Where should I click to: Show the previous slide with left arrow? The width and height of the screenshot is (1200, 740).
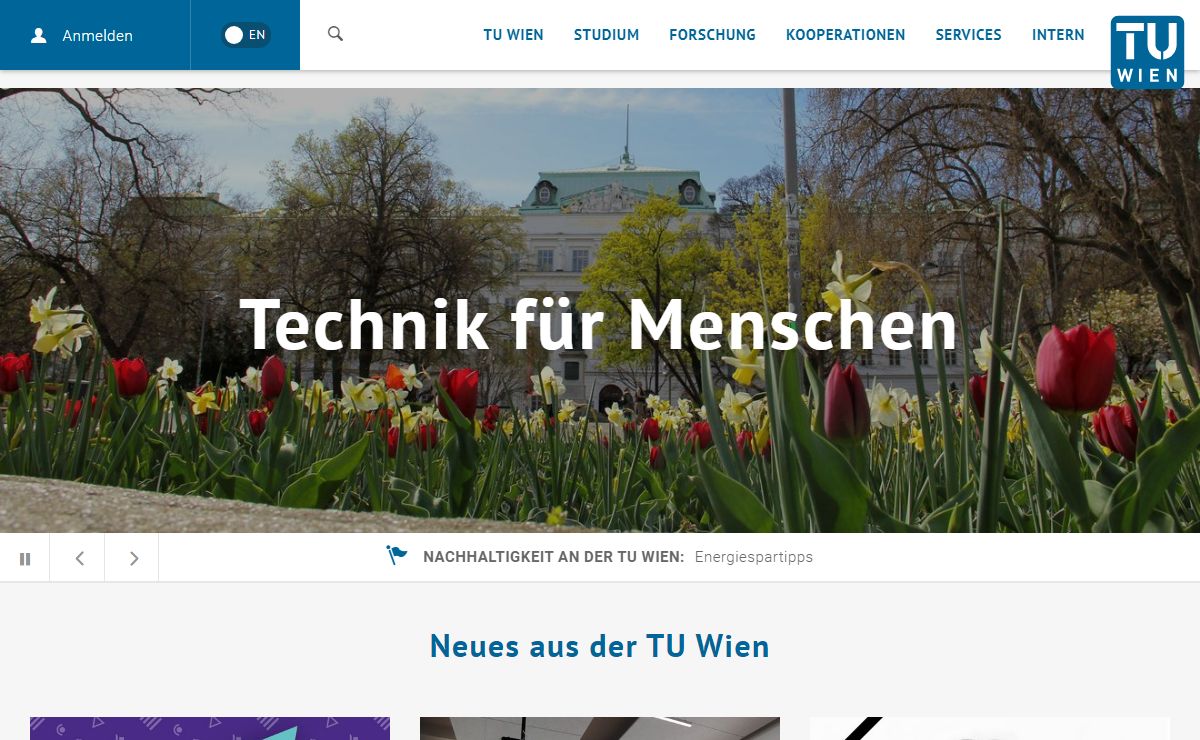coord(79,558)
